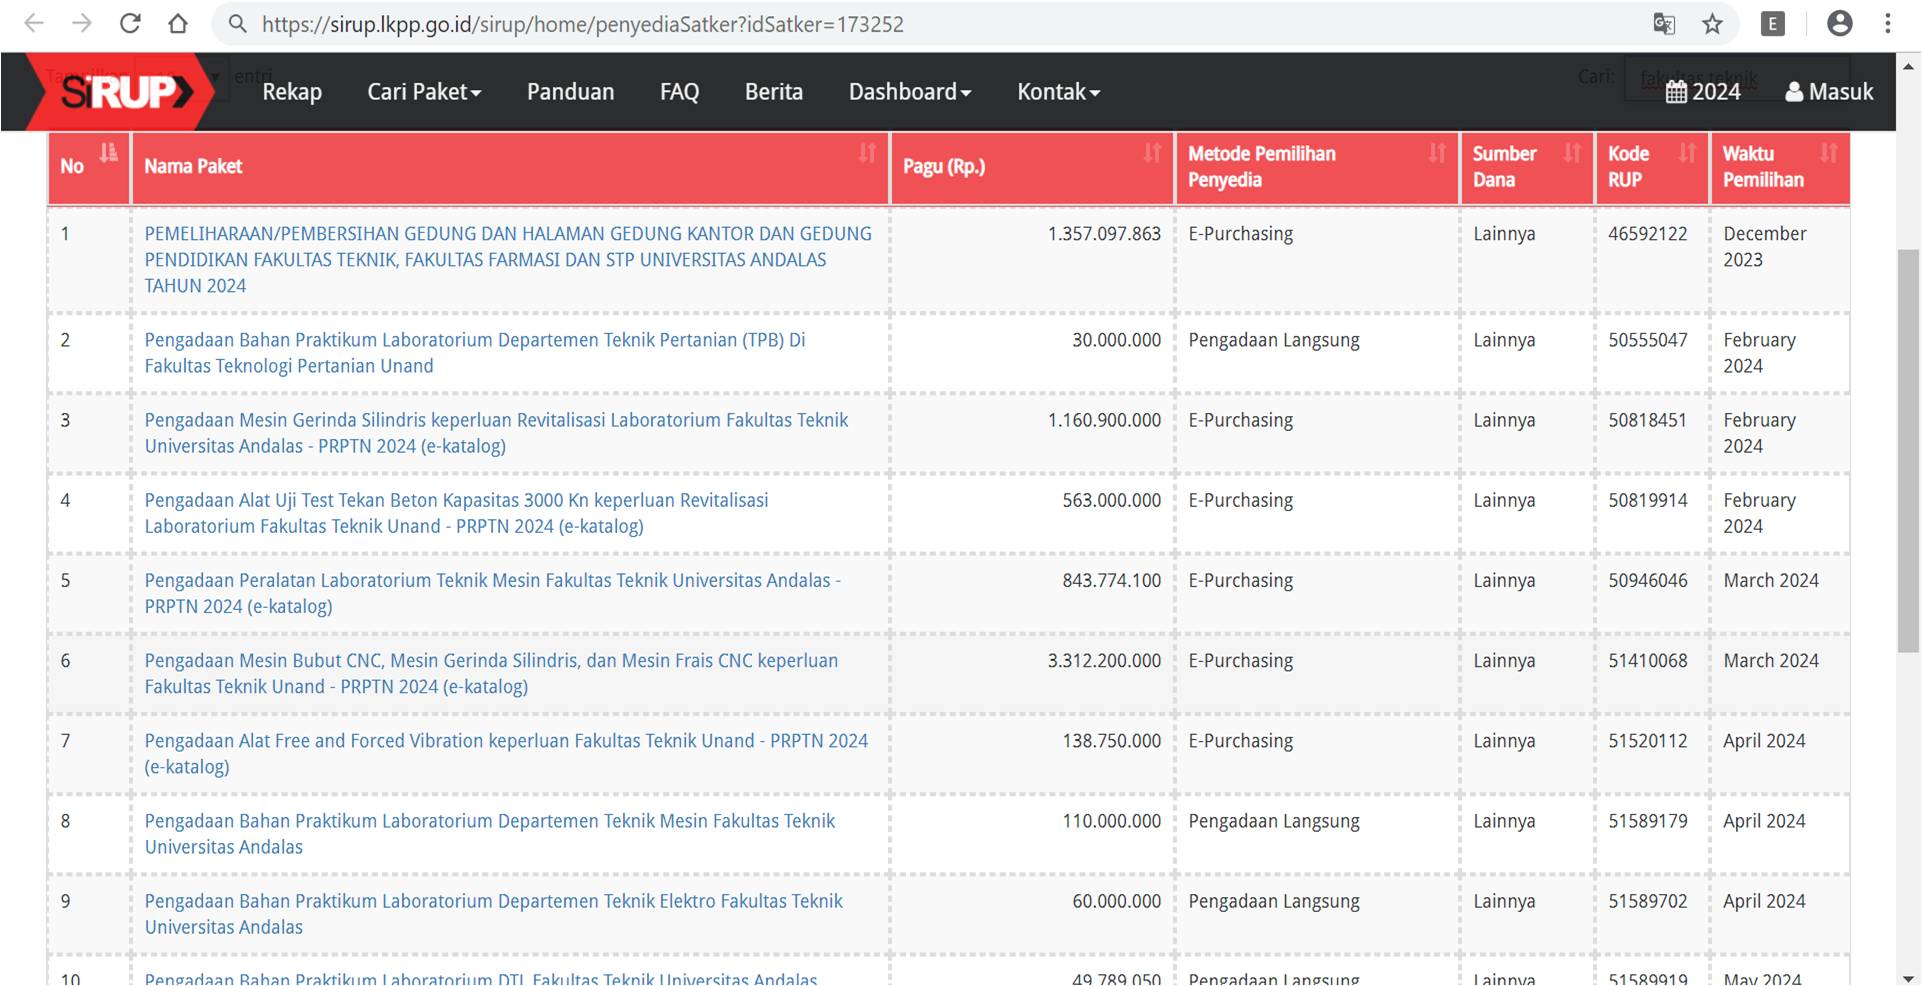Open browser profile account icon
This screenshot has width=1922, height=986.
1839,24
